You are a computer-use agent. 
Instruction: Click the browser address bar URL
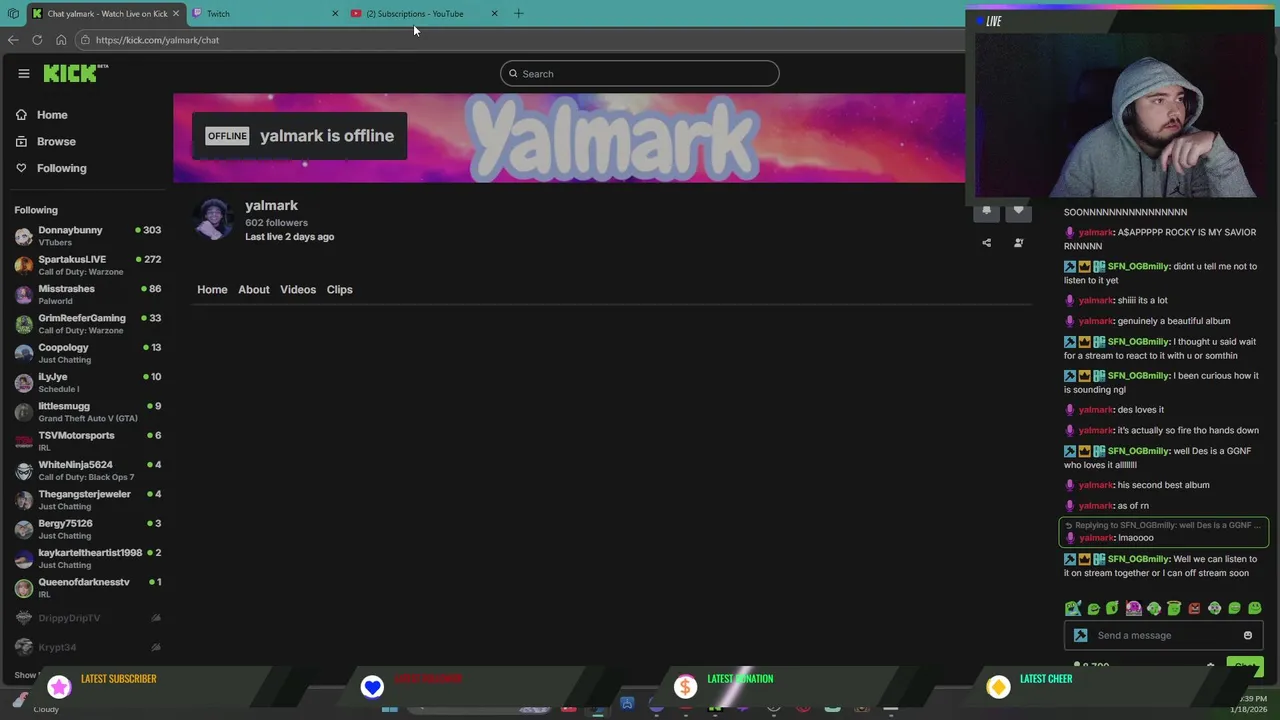point(157,40)
